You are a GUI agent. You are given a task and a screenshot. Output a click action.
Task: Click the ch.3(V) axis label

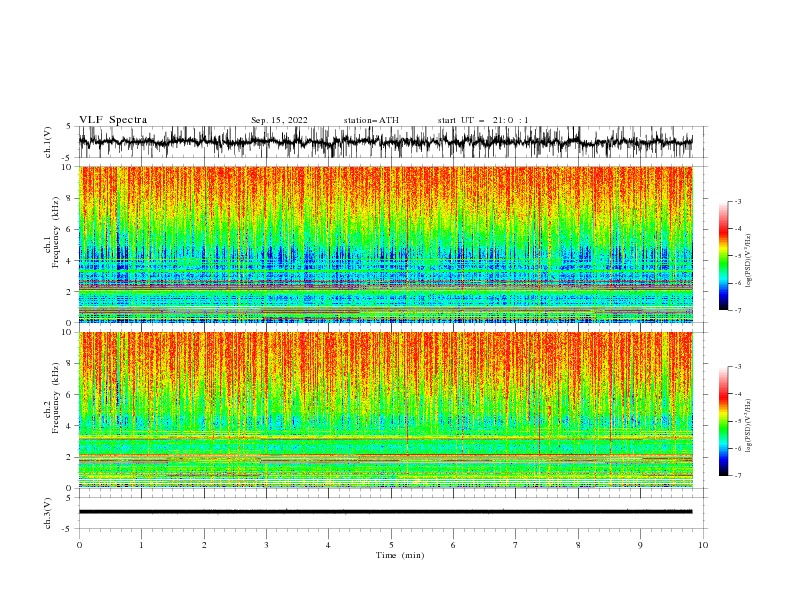coord(48,513)
